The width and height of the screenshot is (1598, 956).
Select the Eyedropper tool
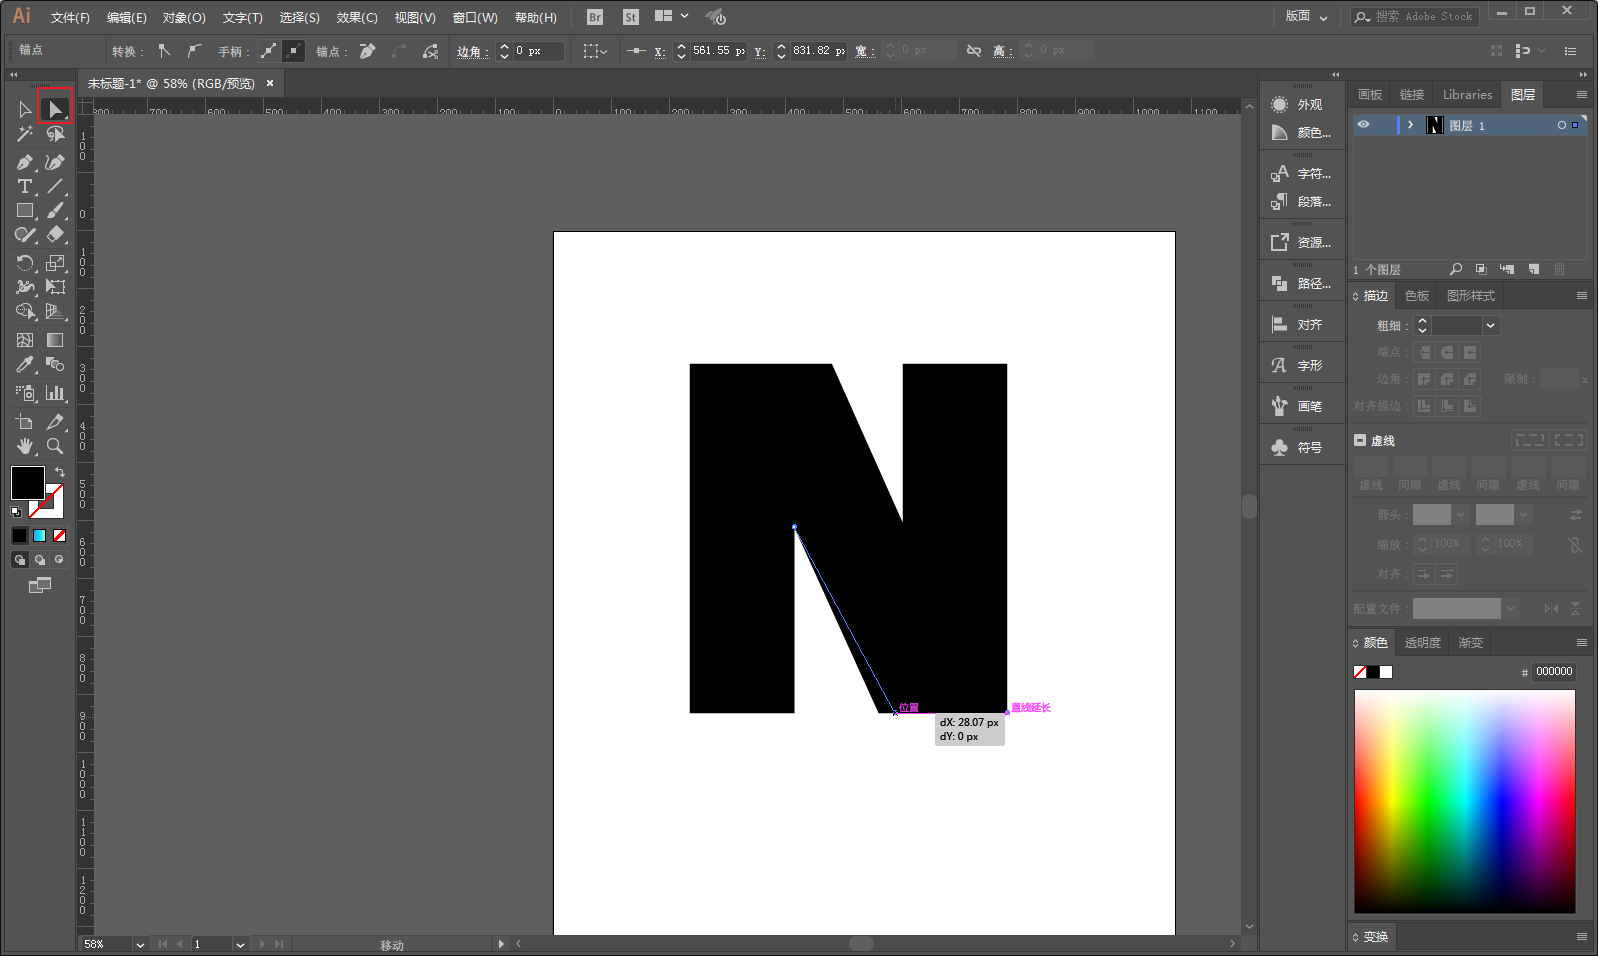pos(25,365)
